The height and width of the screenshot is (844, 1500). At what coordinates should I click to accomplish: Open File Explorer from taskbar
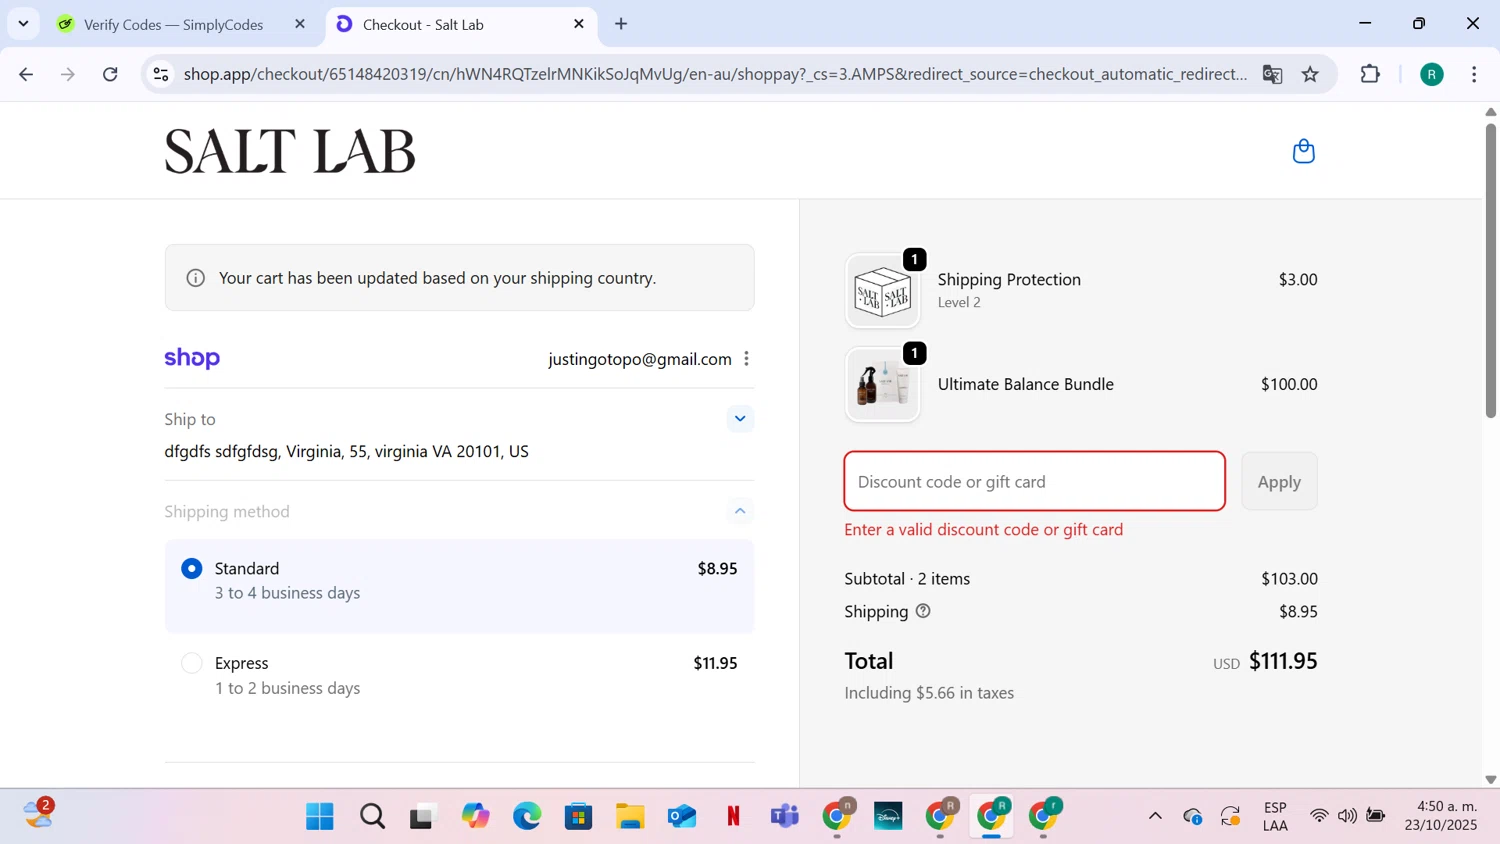630,816
